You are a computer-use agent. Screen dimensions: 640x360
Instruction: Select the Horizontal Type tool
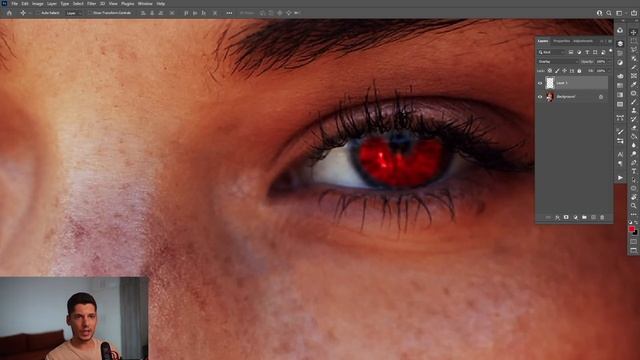(x=633, y=171)
